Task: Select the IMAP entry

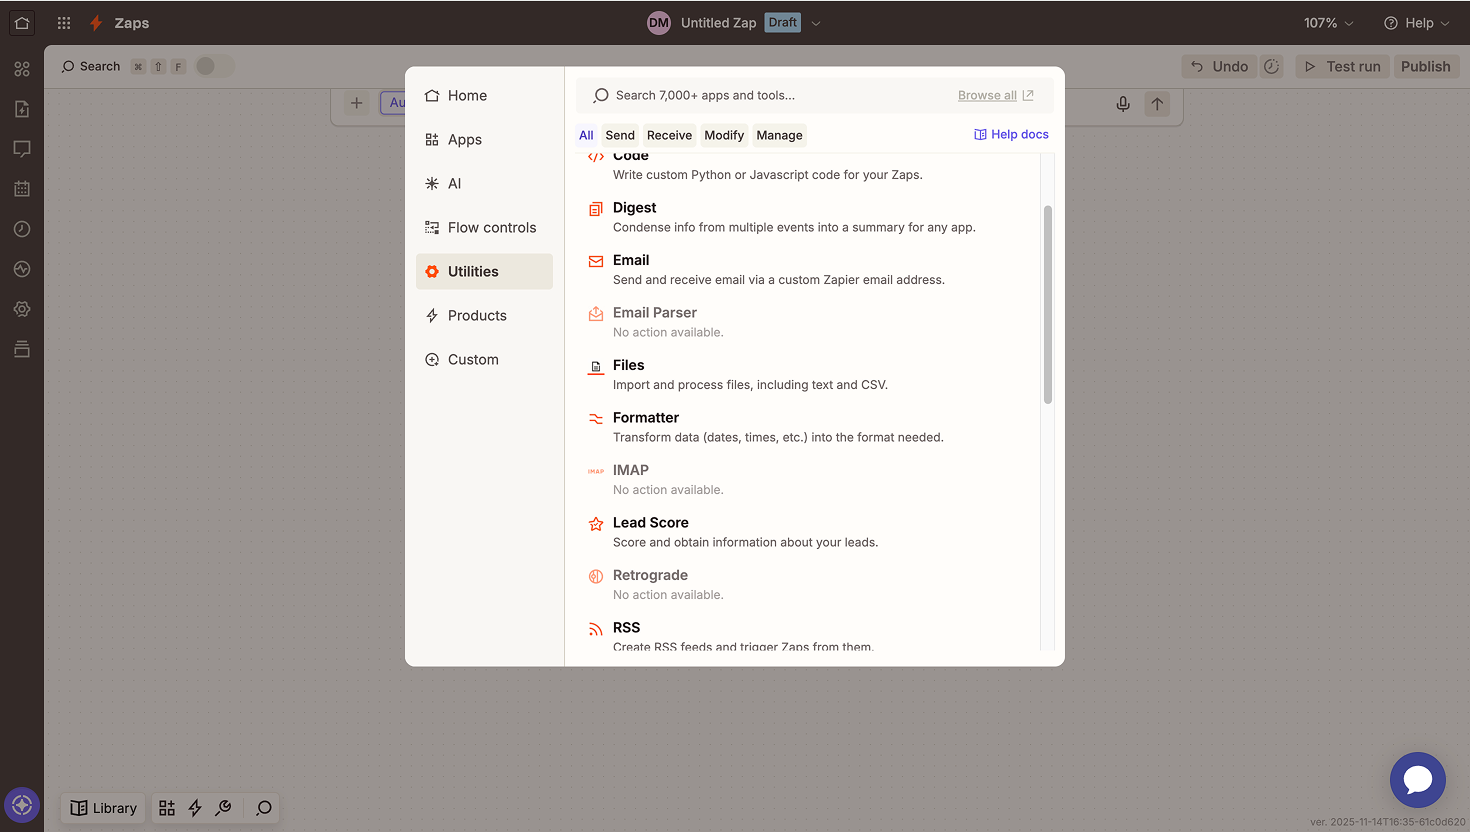Action: (x=807, y=480)
